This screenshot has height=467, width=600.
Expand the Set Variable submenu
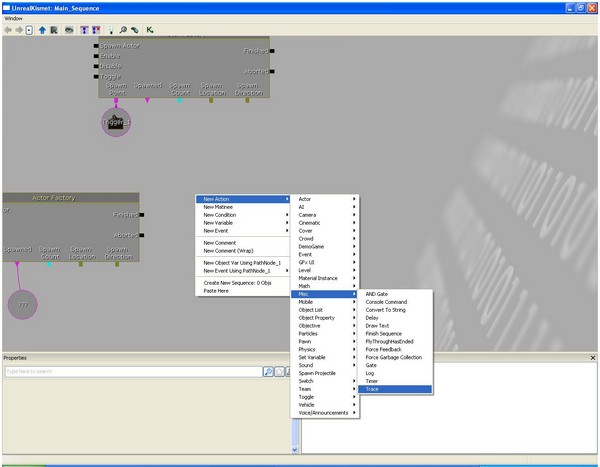click(324, 357)
